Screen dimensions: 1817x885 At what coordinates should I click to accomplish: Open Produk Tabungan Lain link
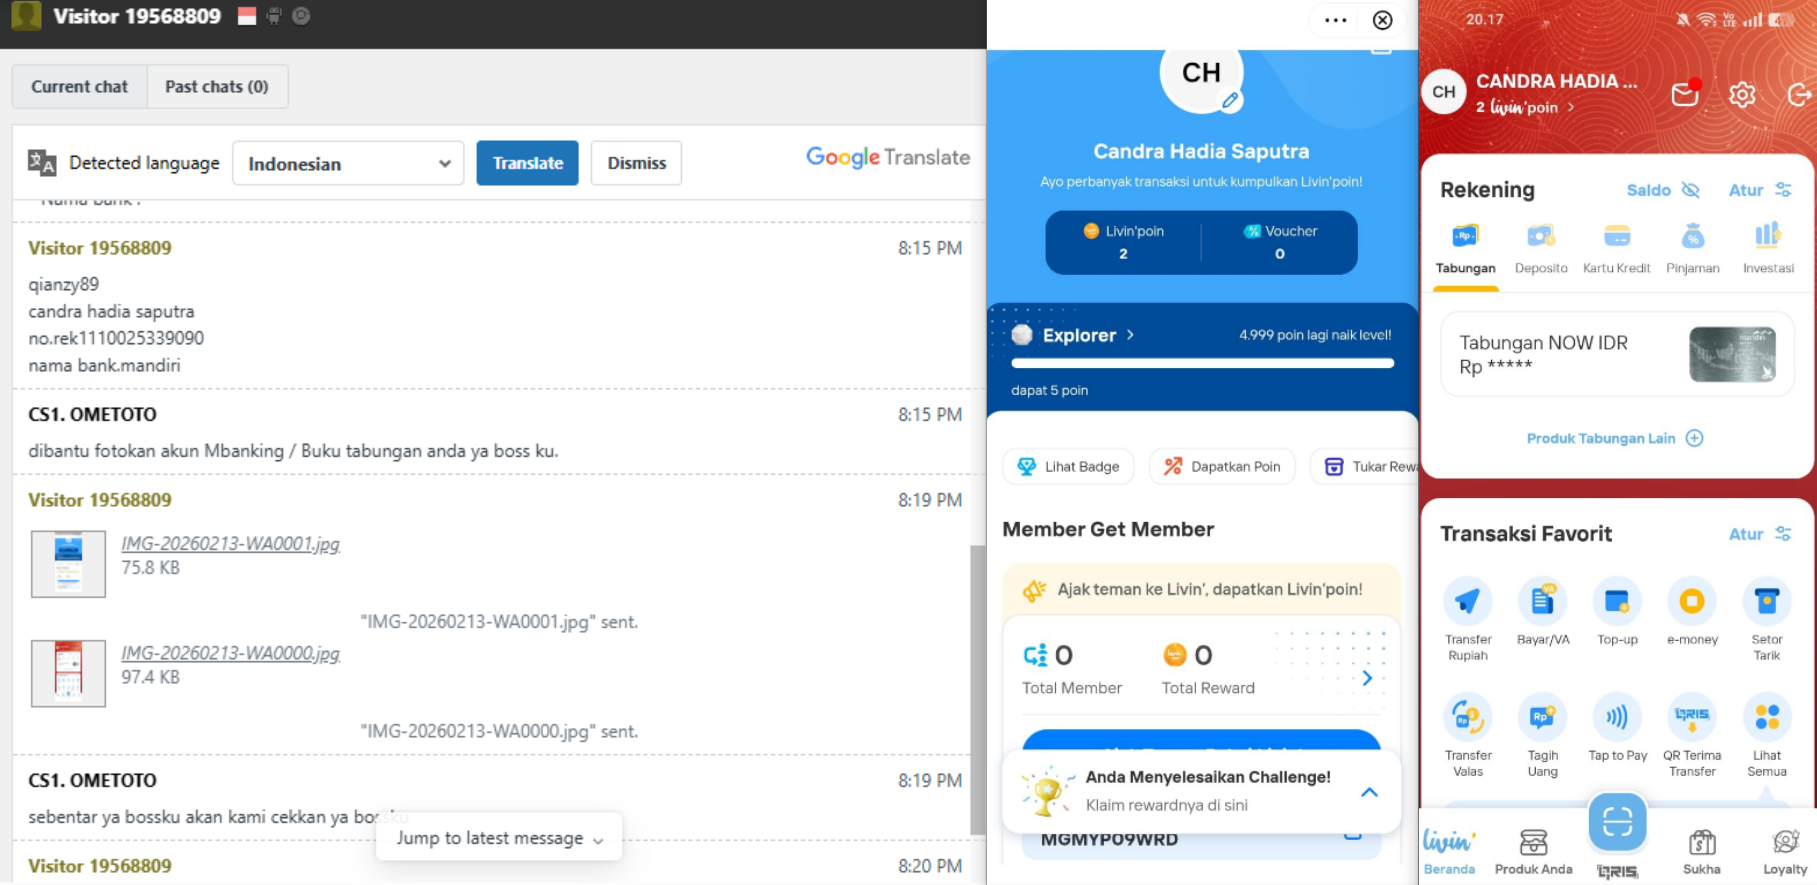[1615, 438]
